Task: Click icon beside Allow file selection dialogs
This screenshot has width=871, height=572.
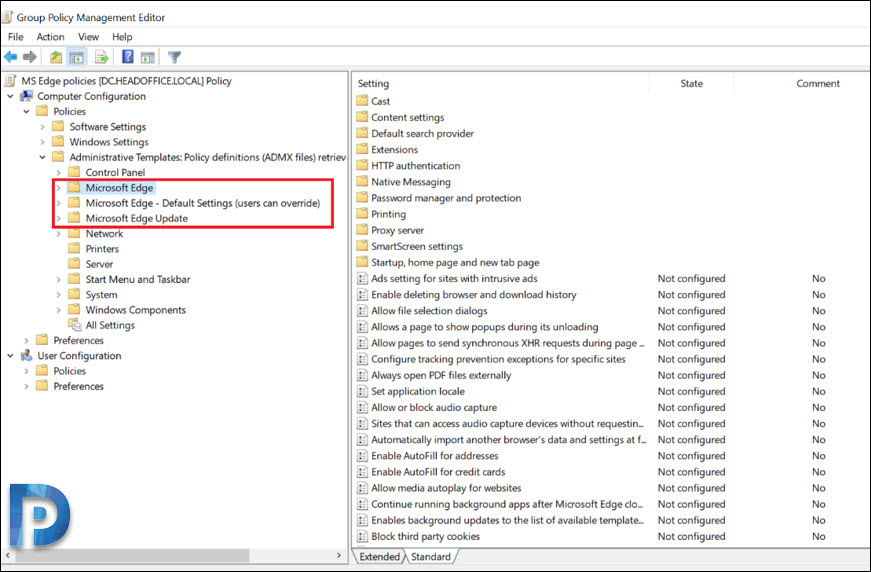Action: point(362,311)
